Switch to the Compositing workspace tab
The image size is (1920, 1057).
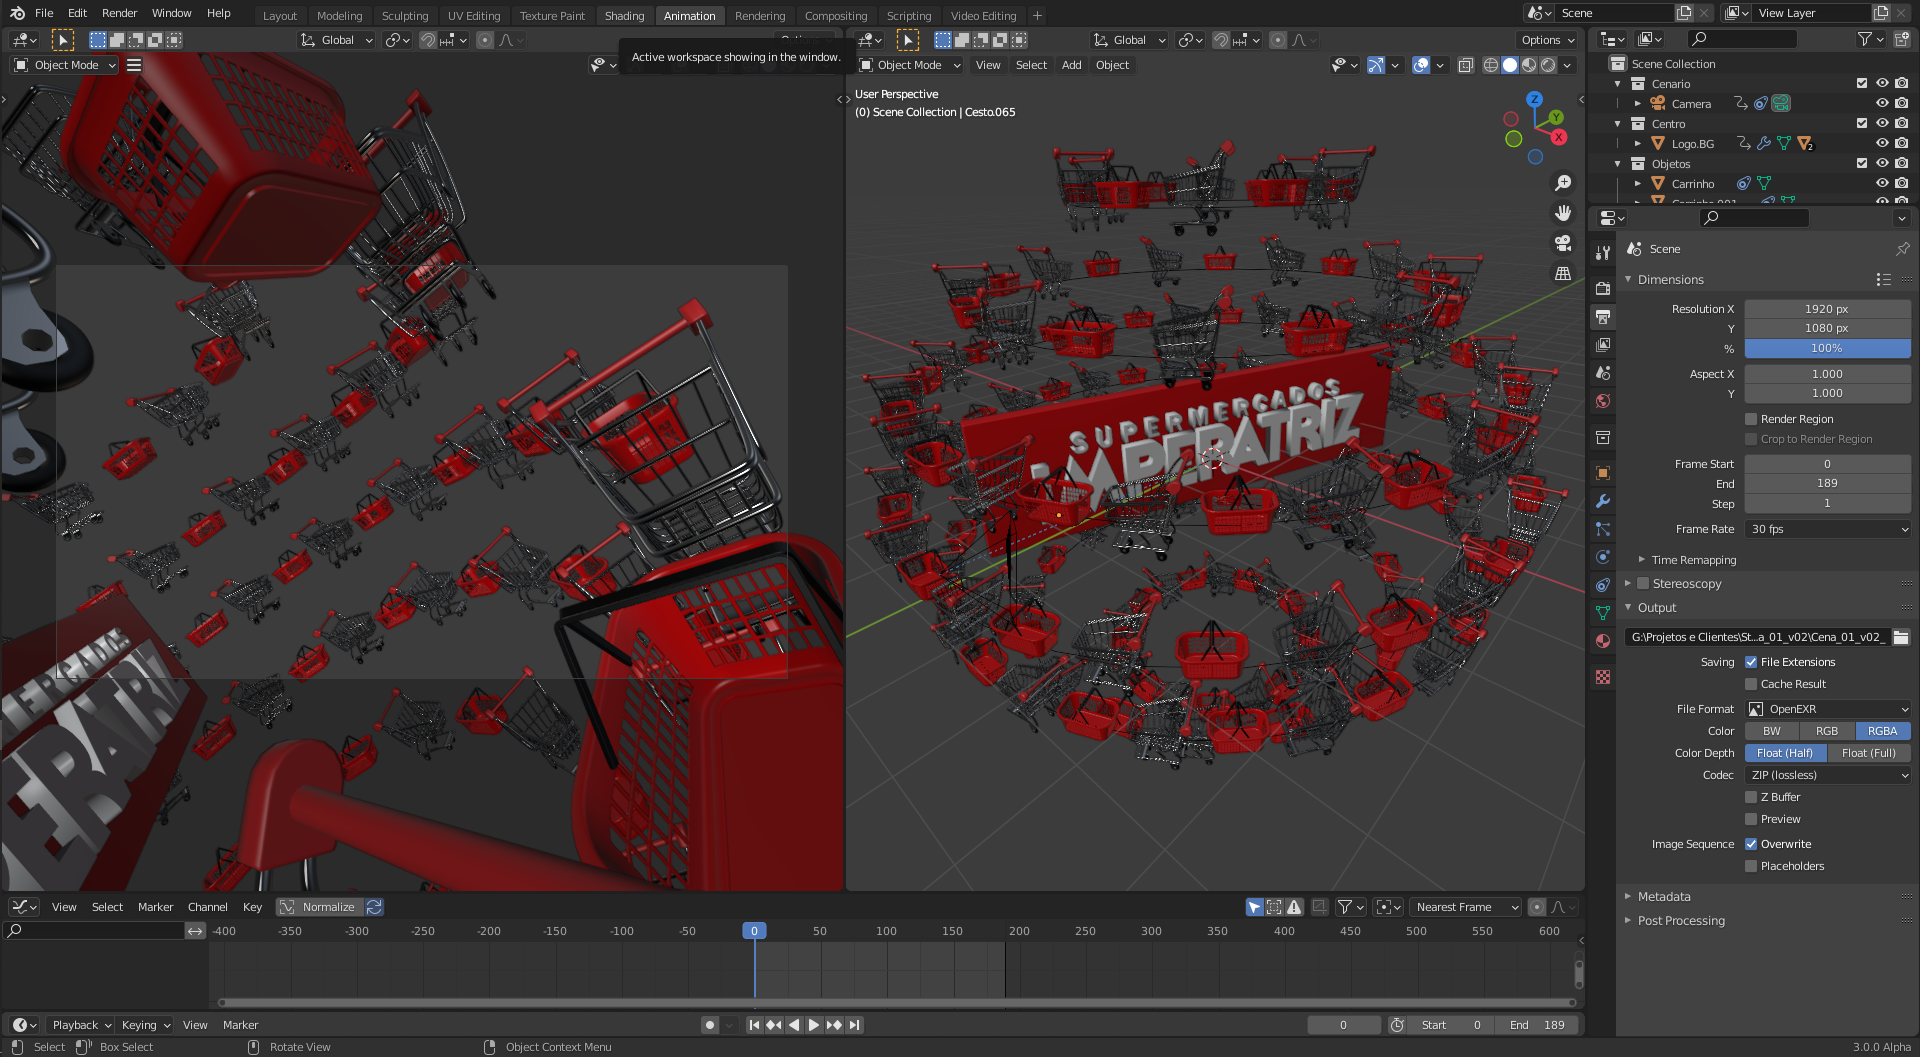coord(836,15)
